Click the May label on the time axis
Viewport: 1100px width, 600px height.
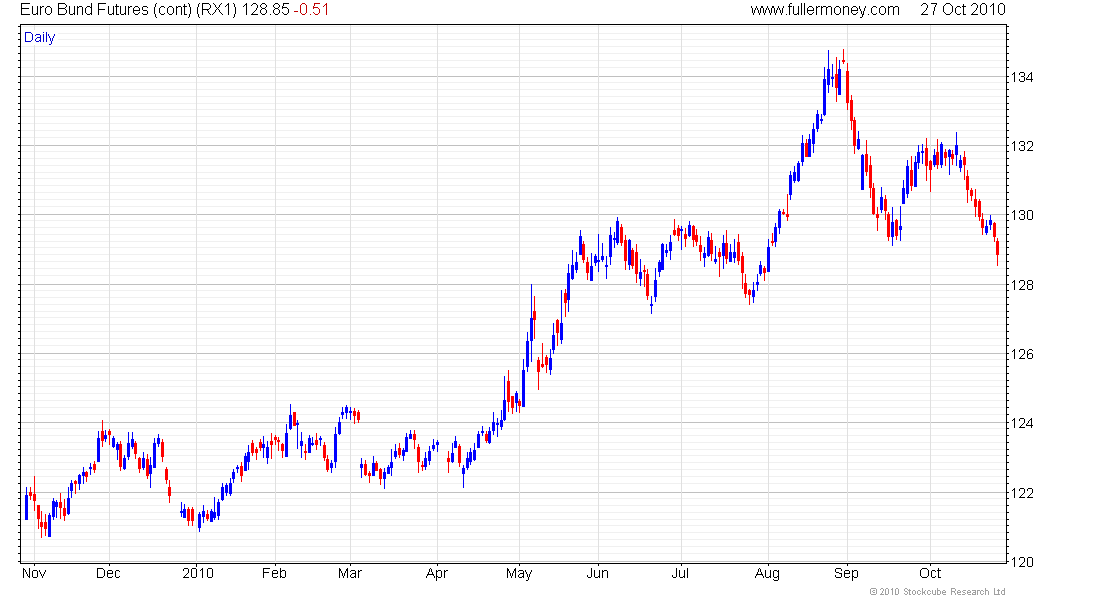[519, 573]
